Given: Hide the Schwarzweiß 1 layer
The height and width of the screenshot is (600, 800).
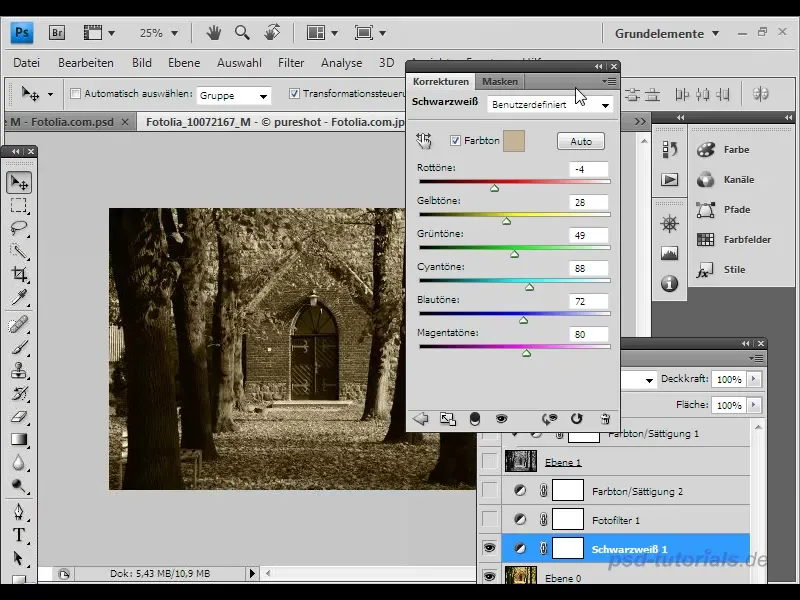Looking at the screenshot, I should [489, 548].
